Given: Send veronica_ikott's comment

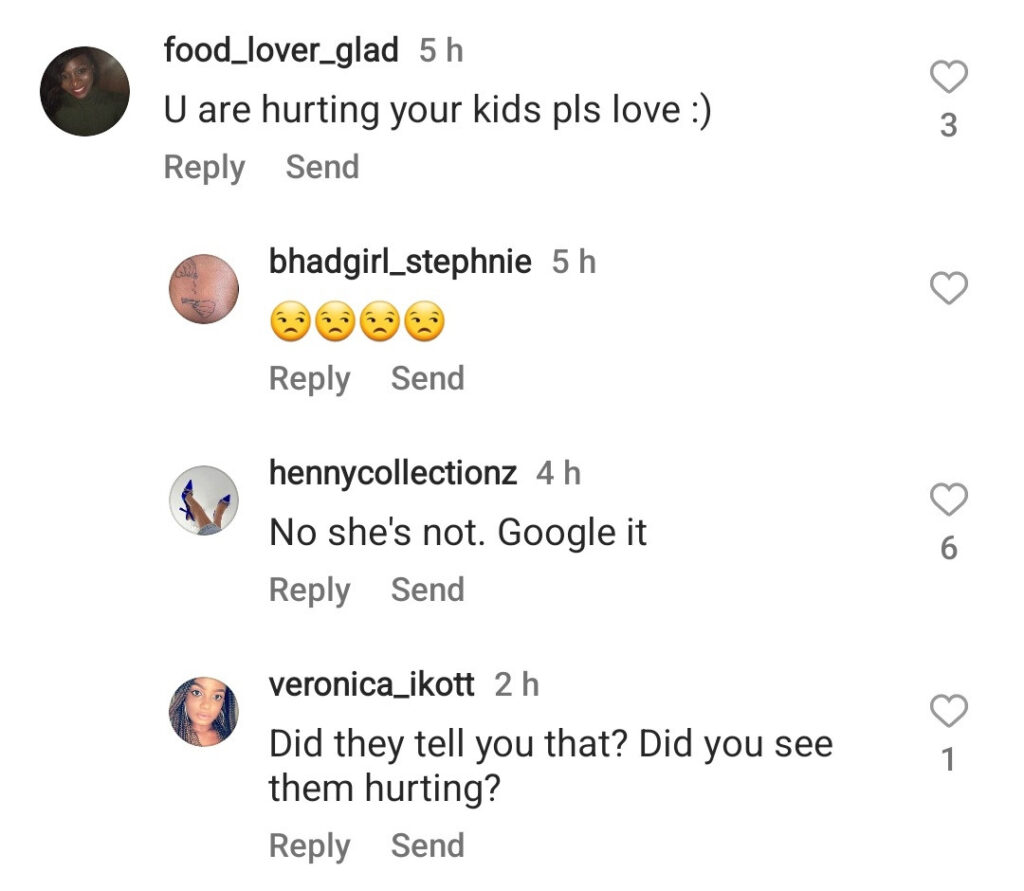Looking at the screenshot, I should tap(427, 846).
